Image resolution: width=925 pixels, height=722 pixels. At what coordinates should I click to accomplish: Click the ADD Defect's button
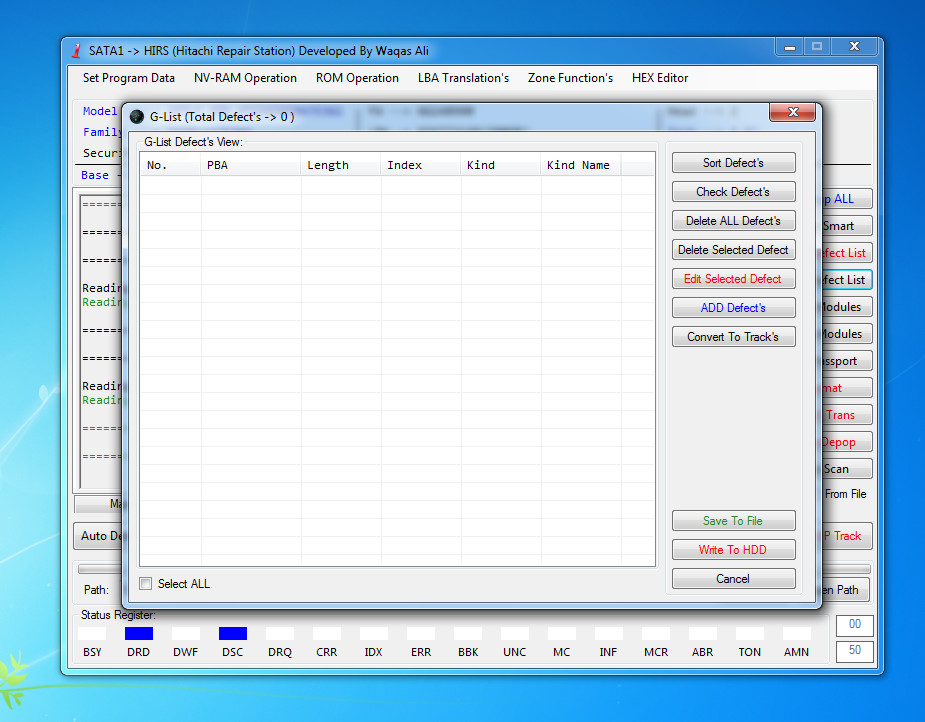click(733, 307)
